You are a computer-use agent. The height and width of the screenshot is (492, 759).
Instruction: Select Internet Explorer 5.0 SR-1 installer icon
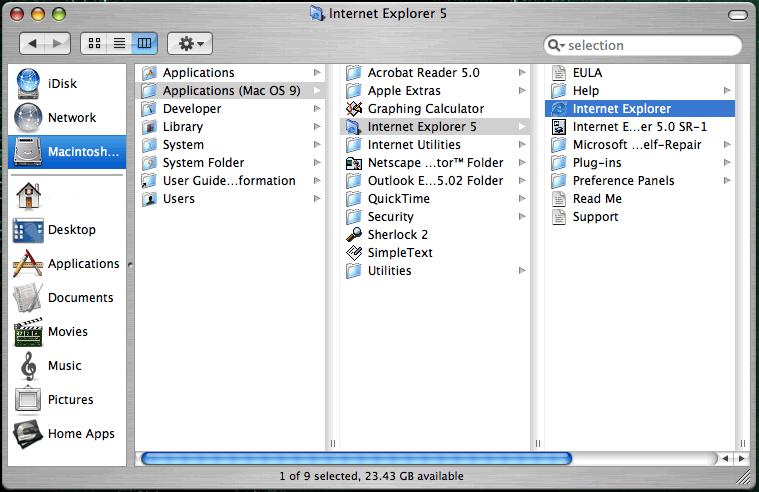tap(559, 127)
